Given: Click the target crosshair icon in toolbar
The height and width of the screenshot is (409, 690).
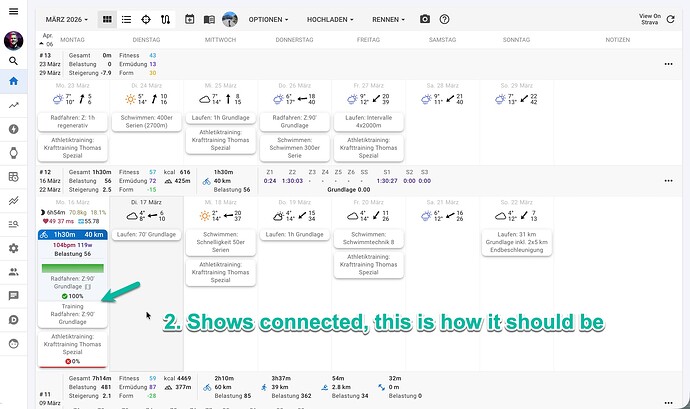Looking at the screenshot, I should tap(145, 19).
